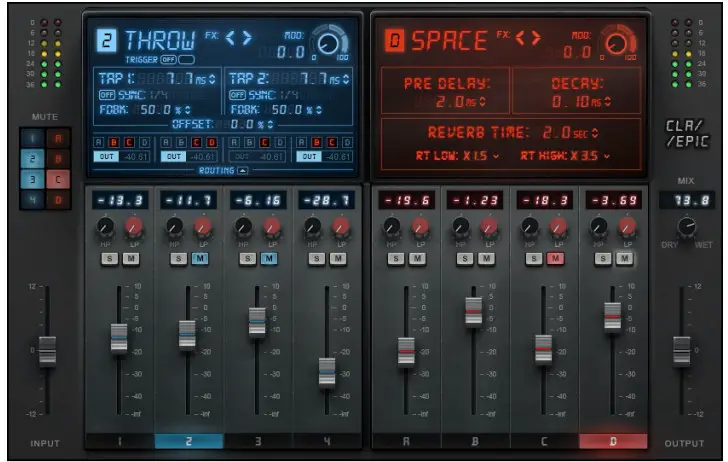Click the LP knob on delay channel 3
728x462 pixels.
pos(272,227)
